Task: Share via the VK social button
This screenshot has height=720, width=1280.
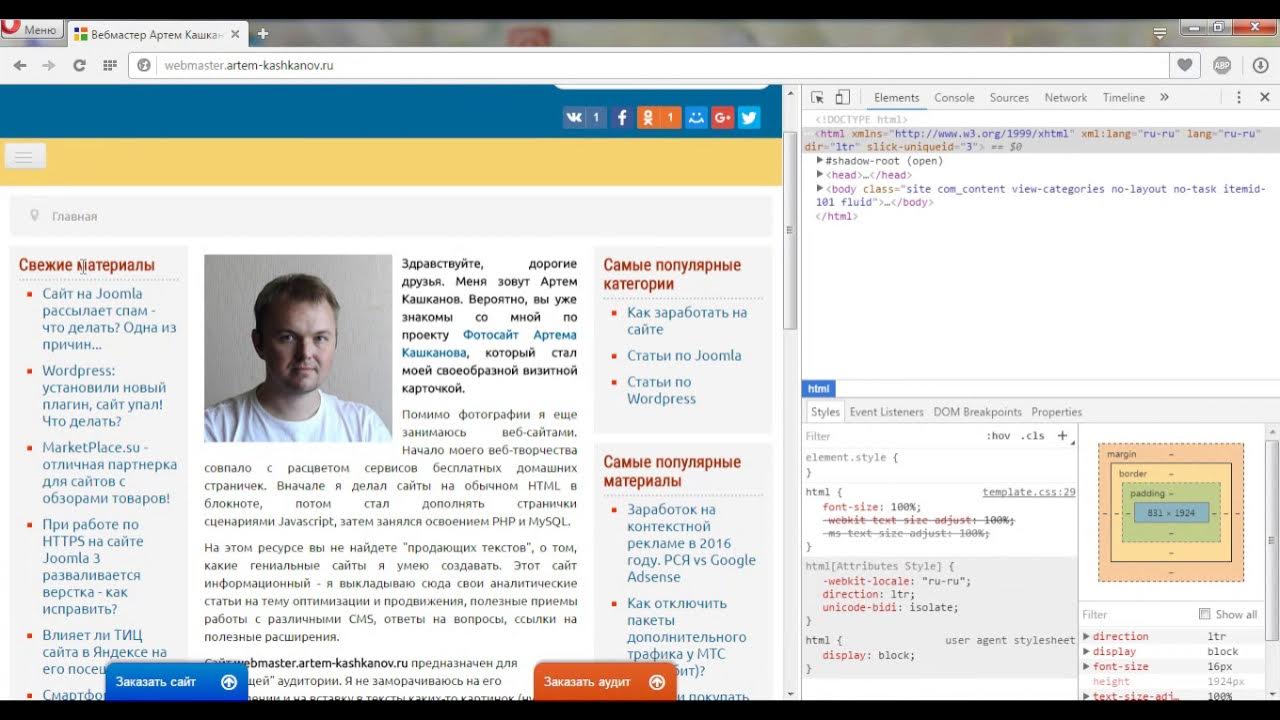Action: [584, 117]
